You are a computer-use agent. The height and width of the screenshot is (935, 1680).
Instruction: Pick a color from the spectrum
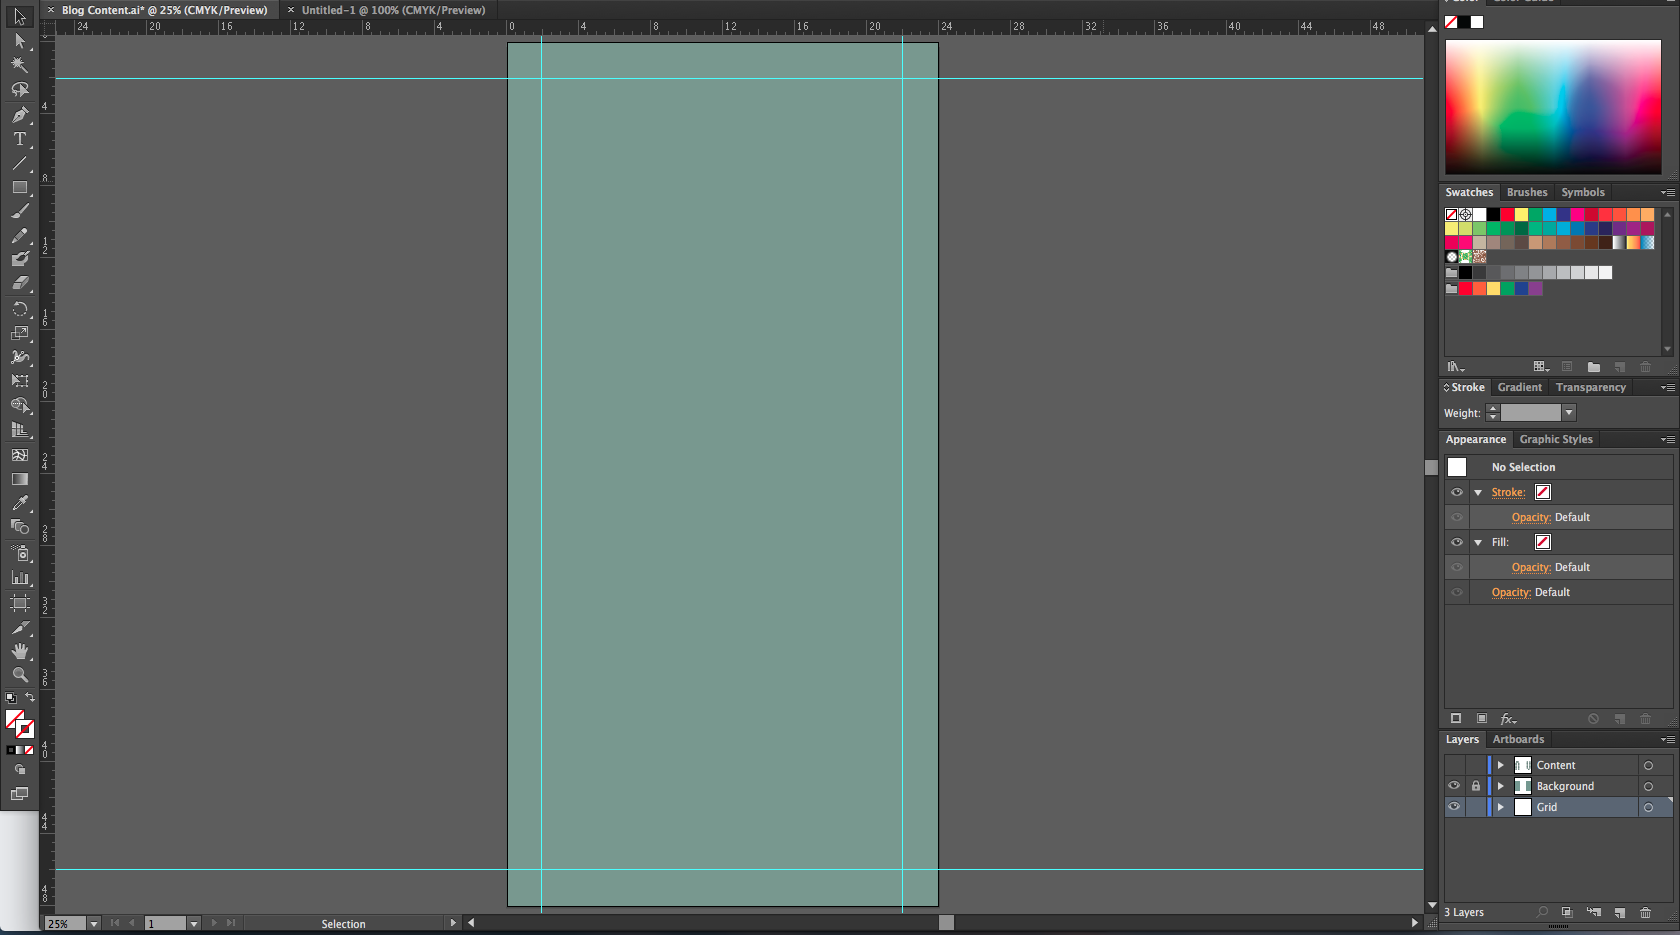(x=1553, y=107)
